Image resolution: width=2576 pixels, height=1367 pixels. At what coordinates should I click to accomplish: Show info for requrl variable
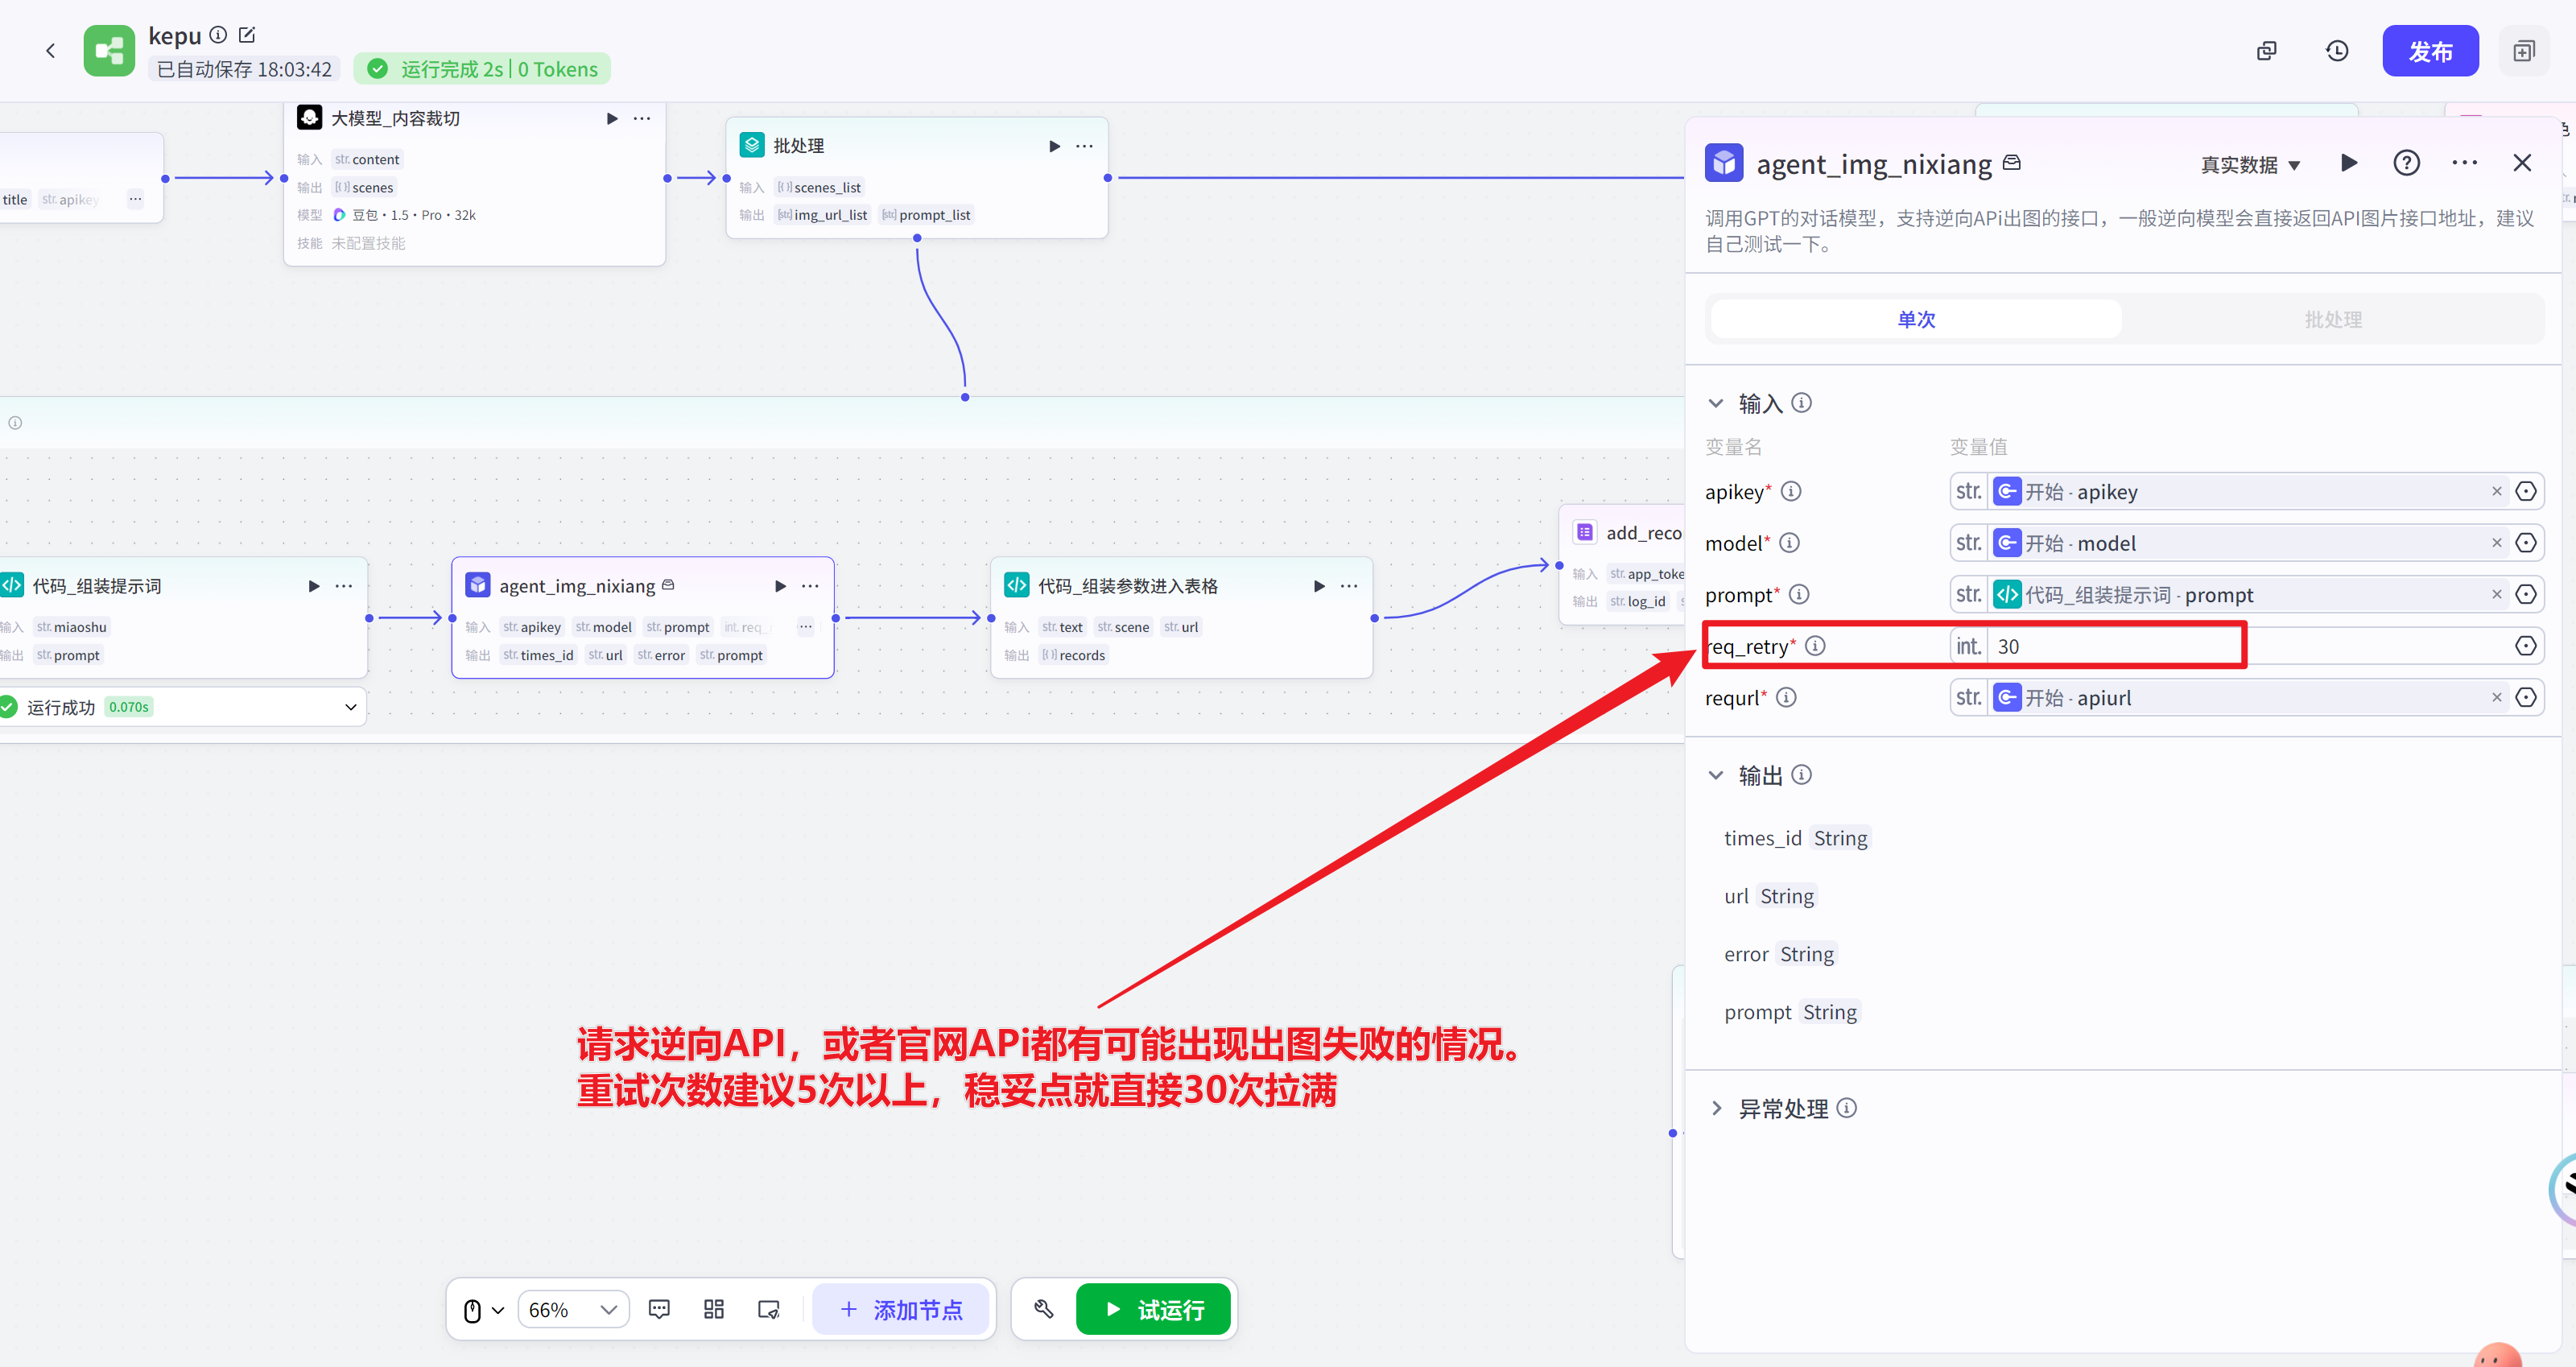point(1786,698)
